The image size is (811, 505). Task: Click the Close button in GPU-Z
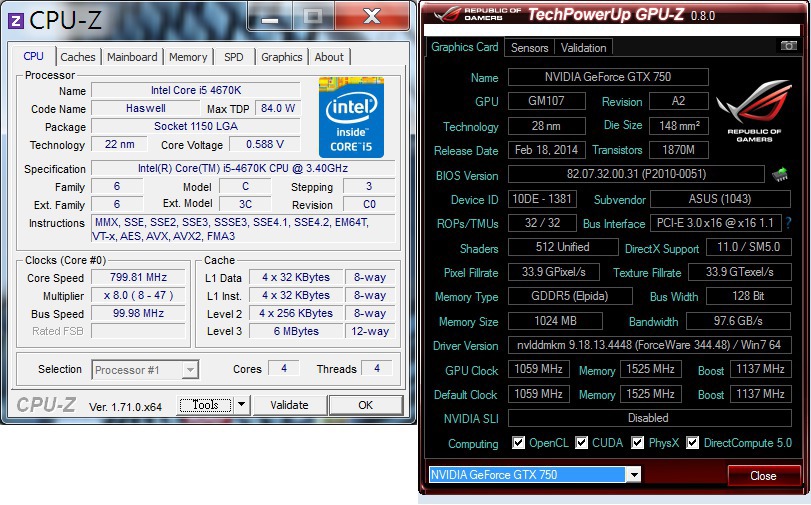point(763,476)
